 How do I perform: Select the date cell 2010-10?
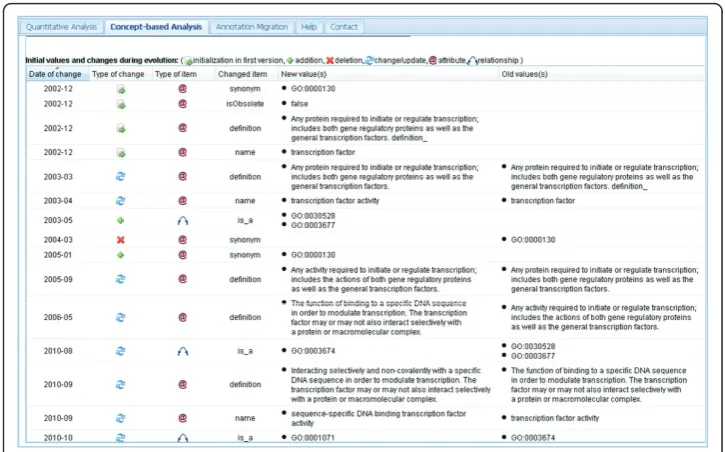[58, 438]
